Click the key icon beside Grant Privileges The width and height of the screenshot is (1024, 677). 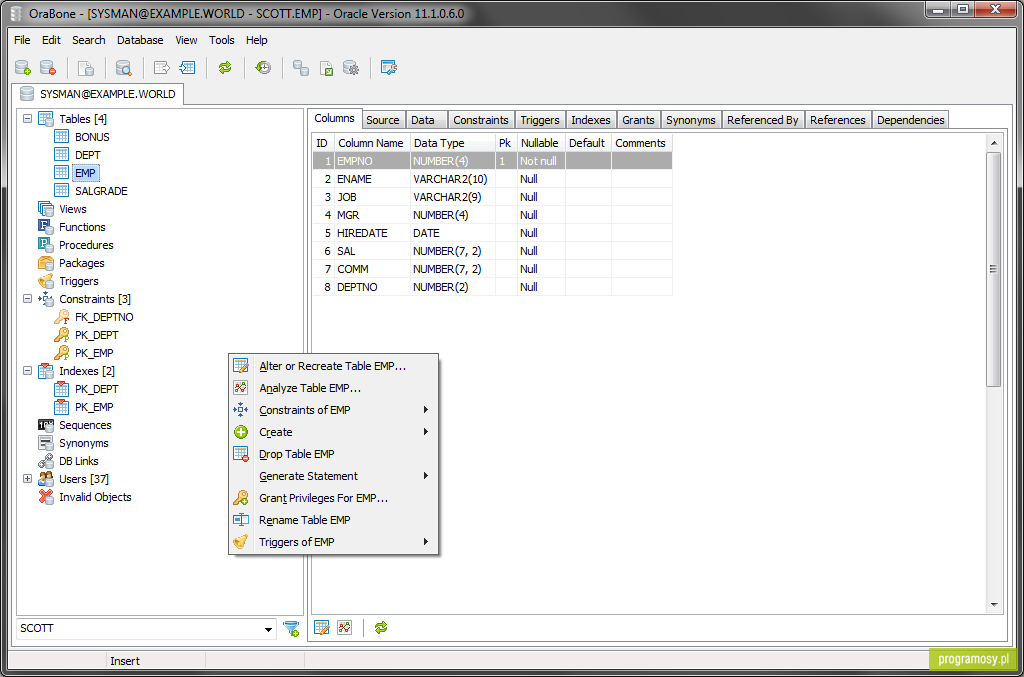241,498
